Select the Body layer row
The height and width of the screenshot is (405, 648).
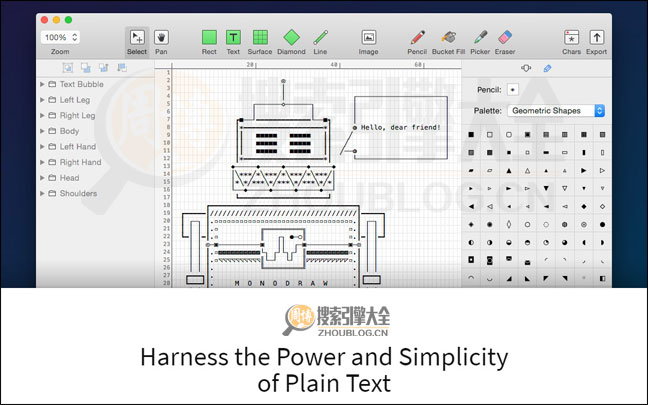point(95,131)
